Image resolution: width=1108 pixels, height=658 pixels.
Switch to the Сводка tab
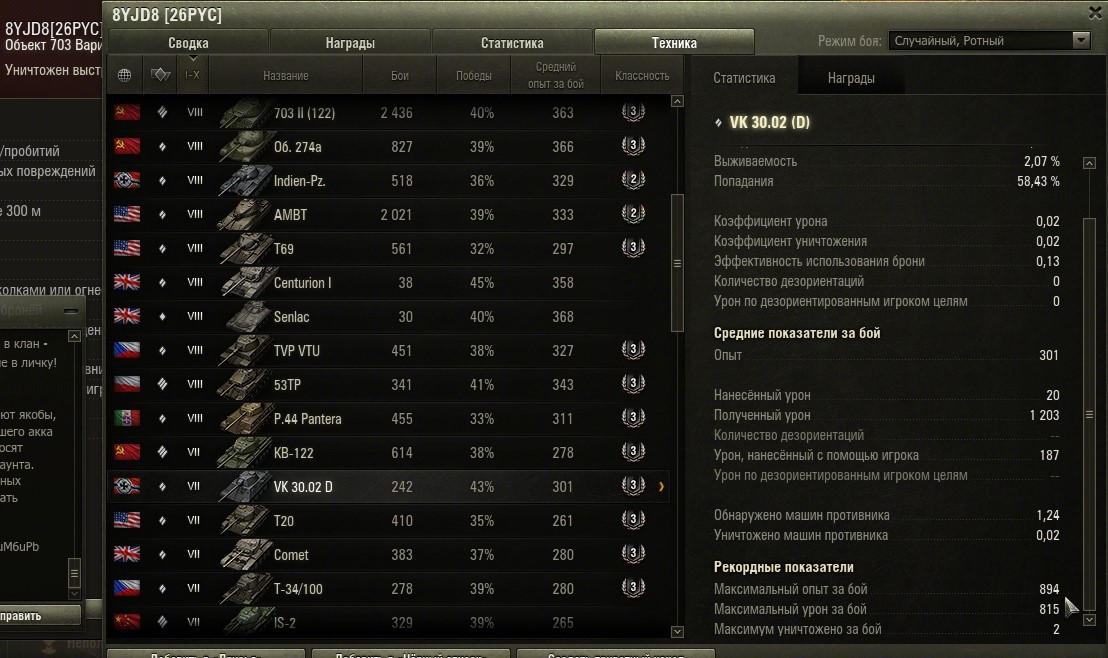pyautogui.click(x=188, y=42)
